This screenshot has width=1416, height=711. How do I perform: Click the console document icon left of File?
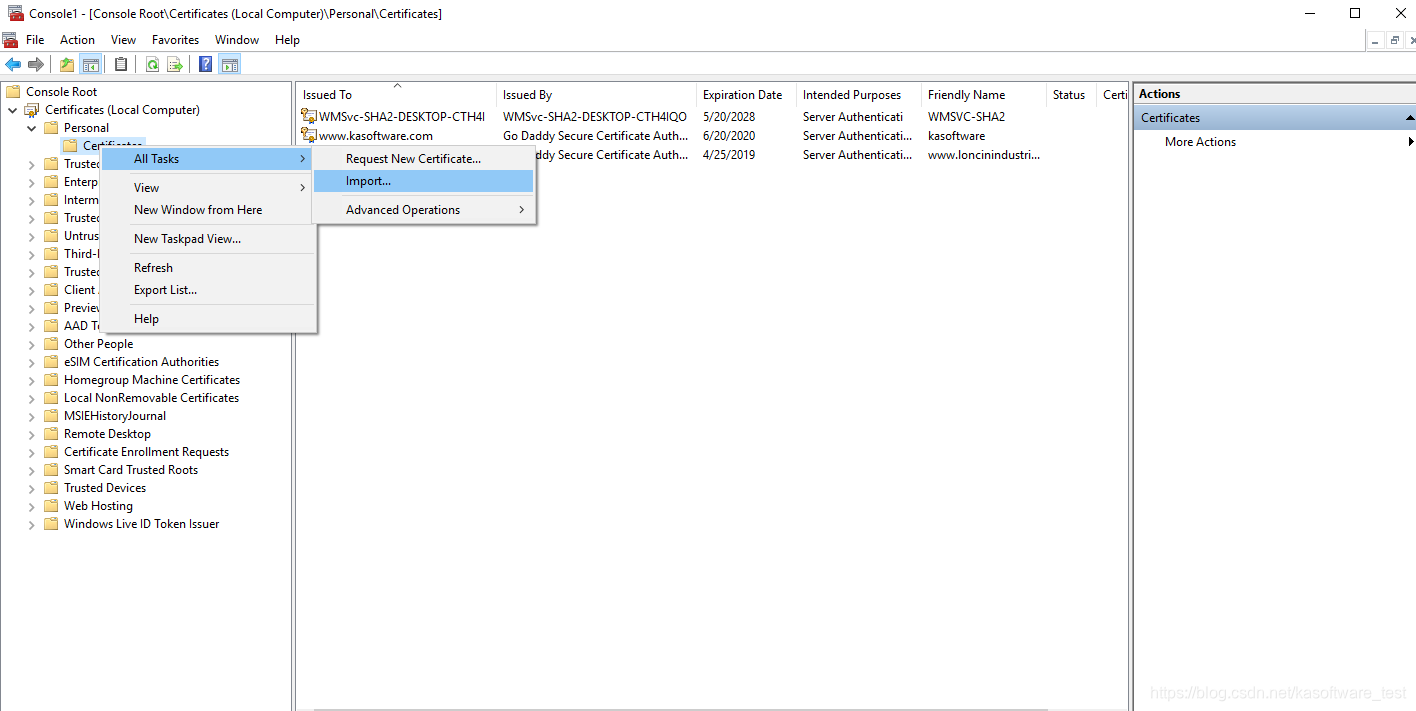coord(10,40)
